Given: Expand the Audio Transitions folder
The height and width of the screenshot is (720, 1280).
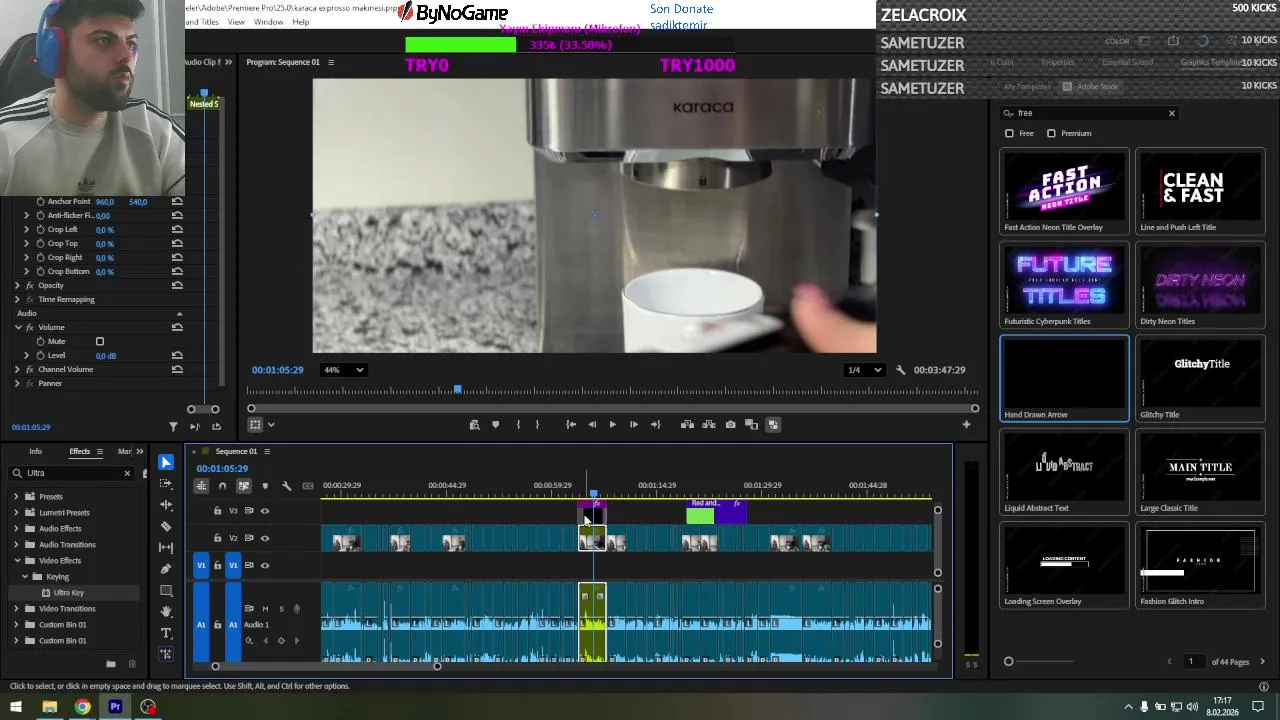Looking at the screenshot, I should 16,545.
